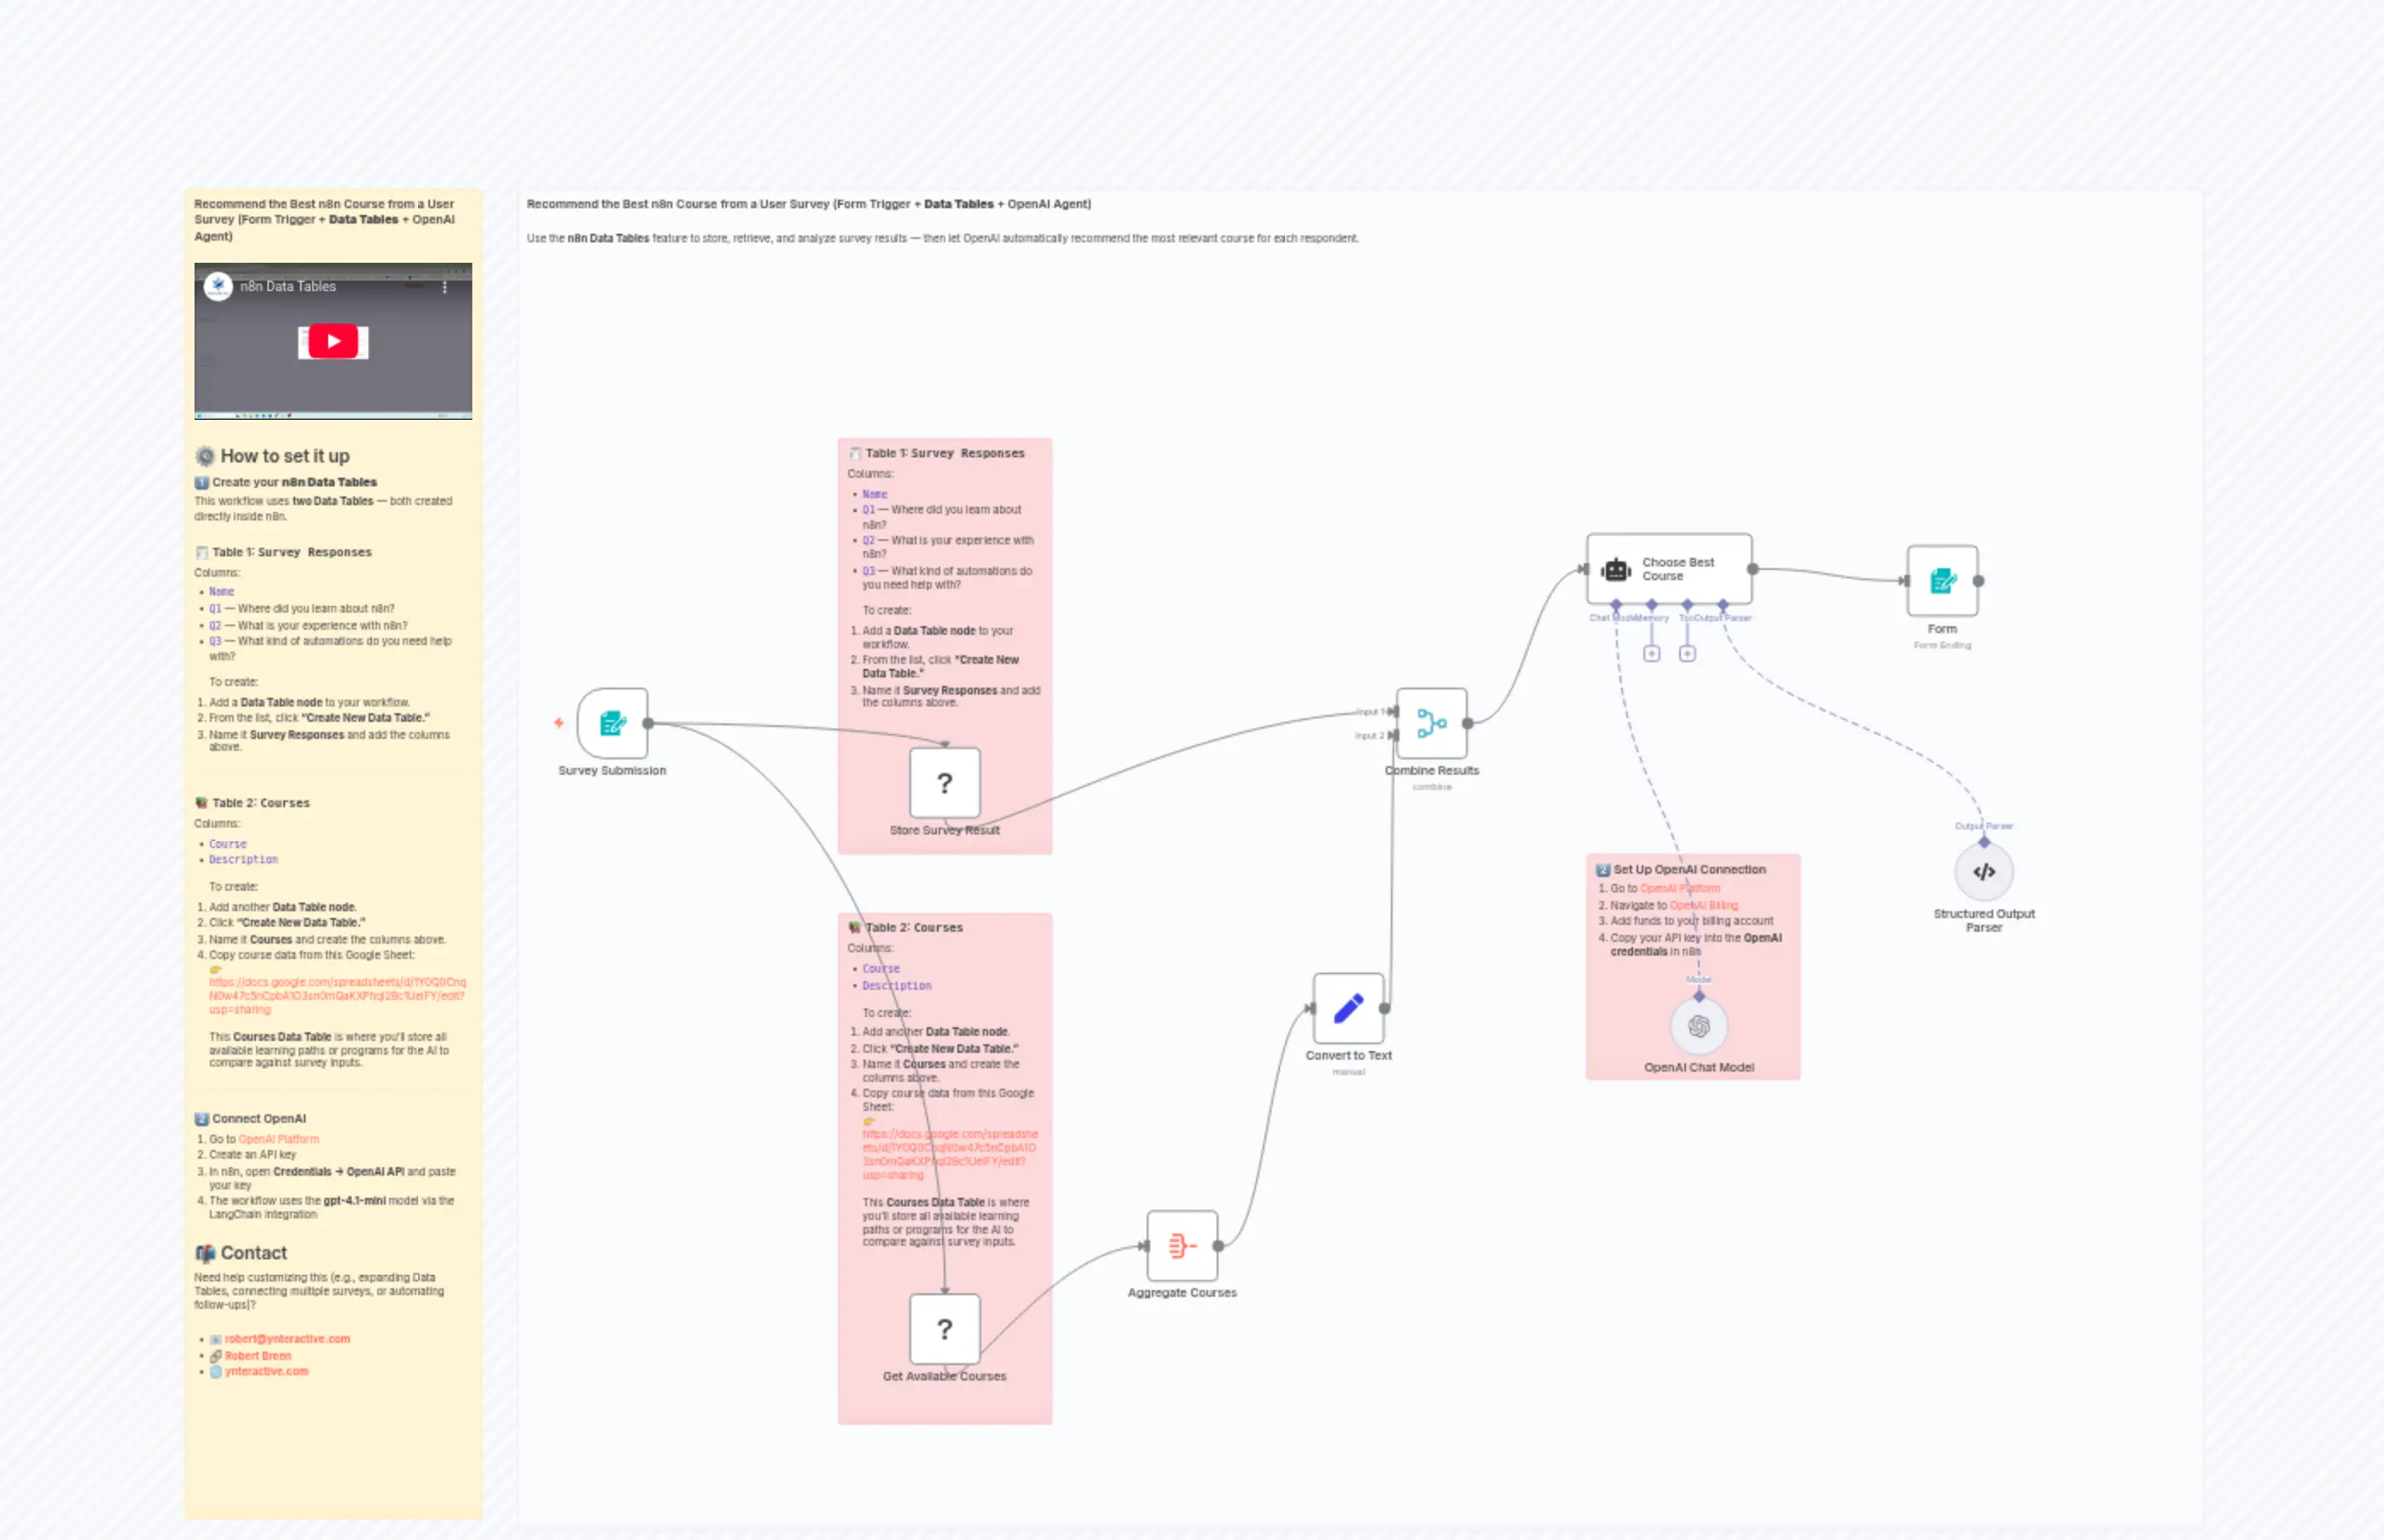Open the Form Ending node icon

click(1942, 580)
